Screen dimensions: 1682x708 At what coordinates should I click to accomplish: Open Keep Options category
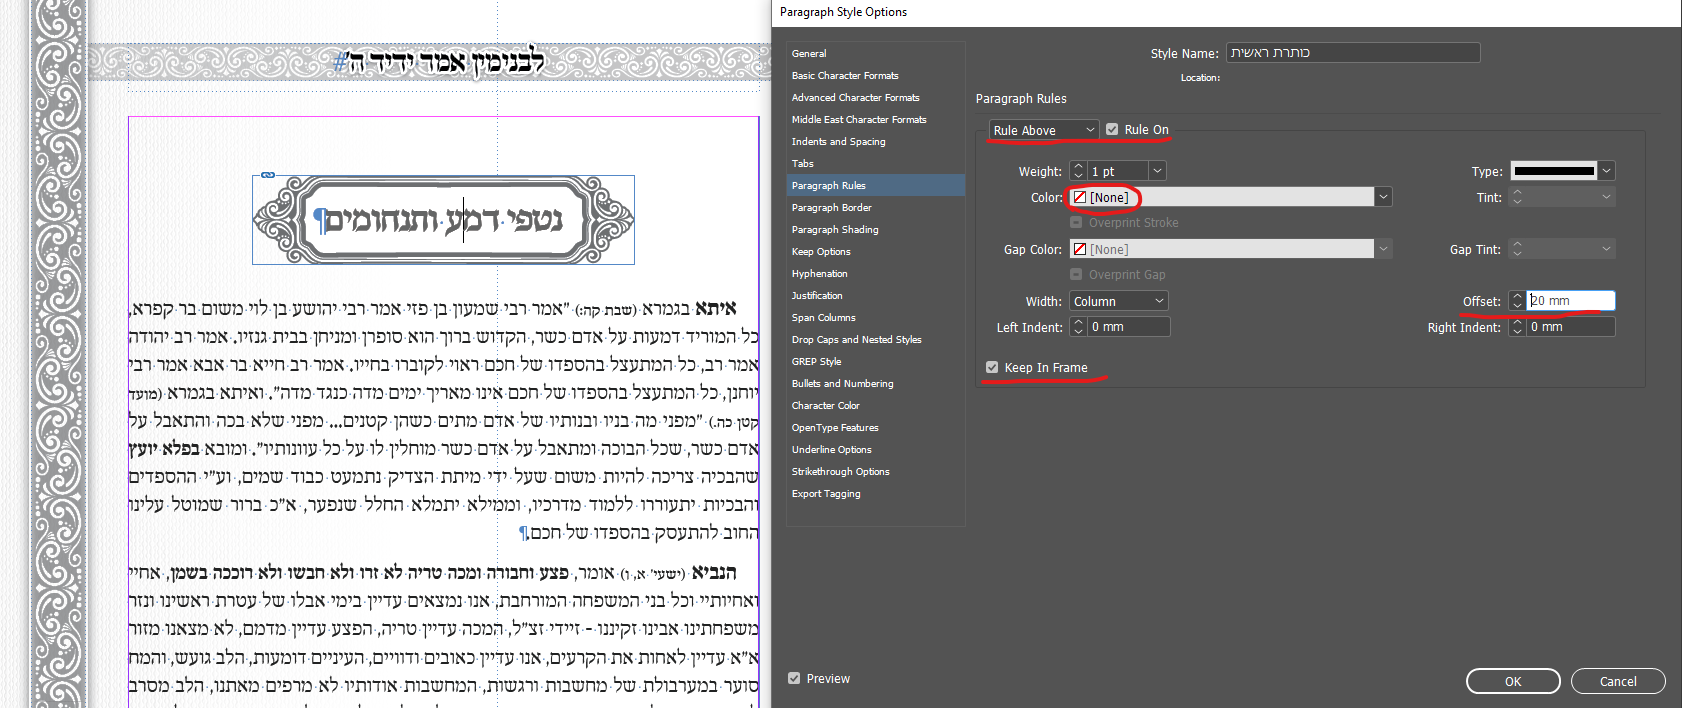(821, 251)
